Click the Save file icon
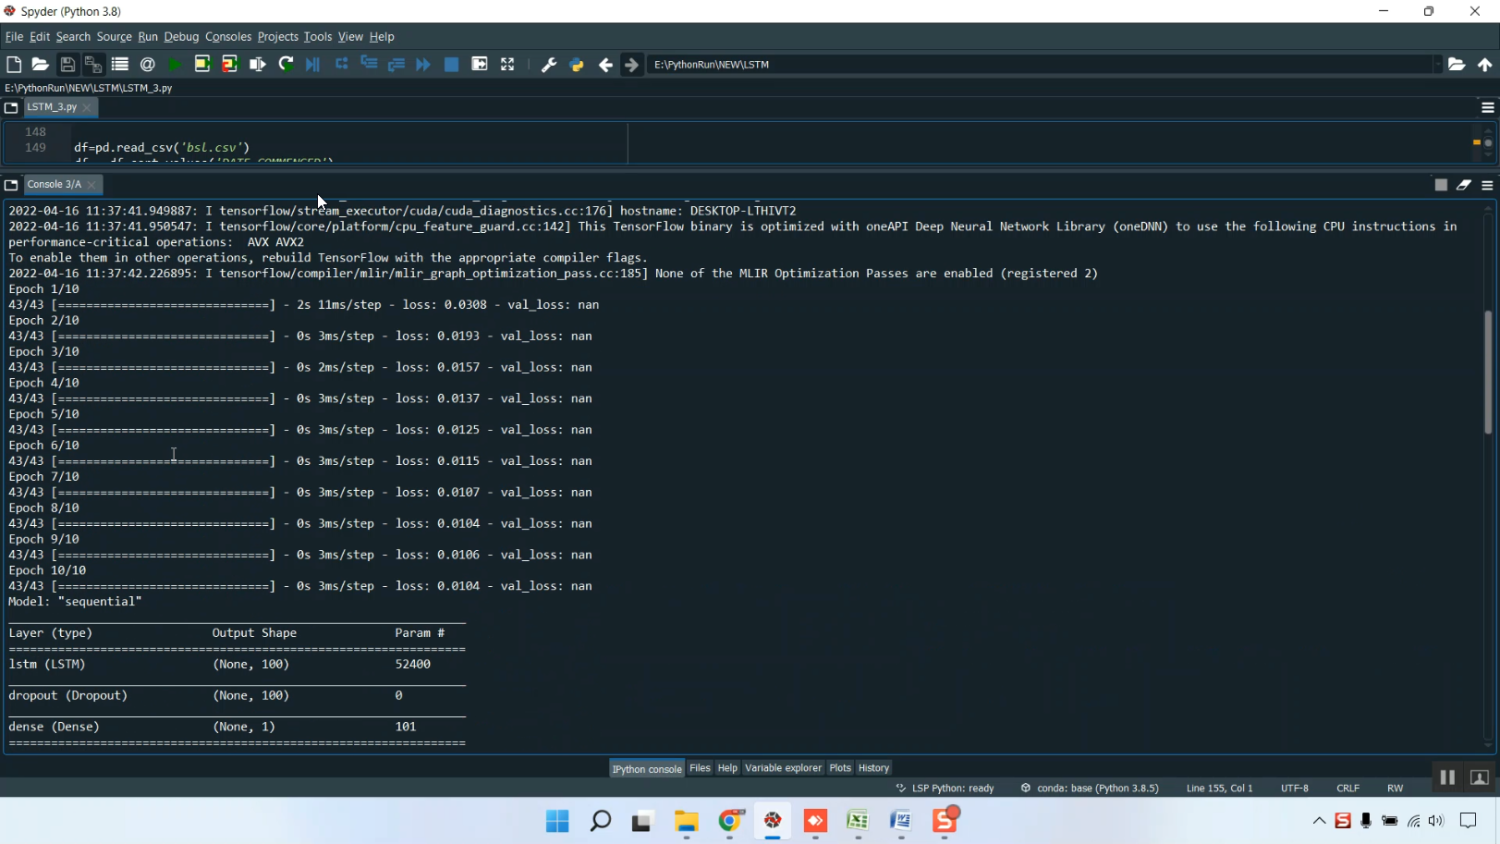 pos(67,64)
